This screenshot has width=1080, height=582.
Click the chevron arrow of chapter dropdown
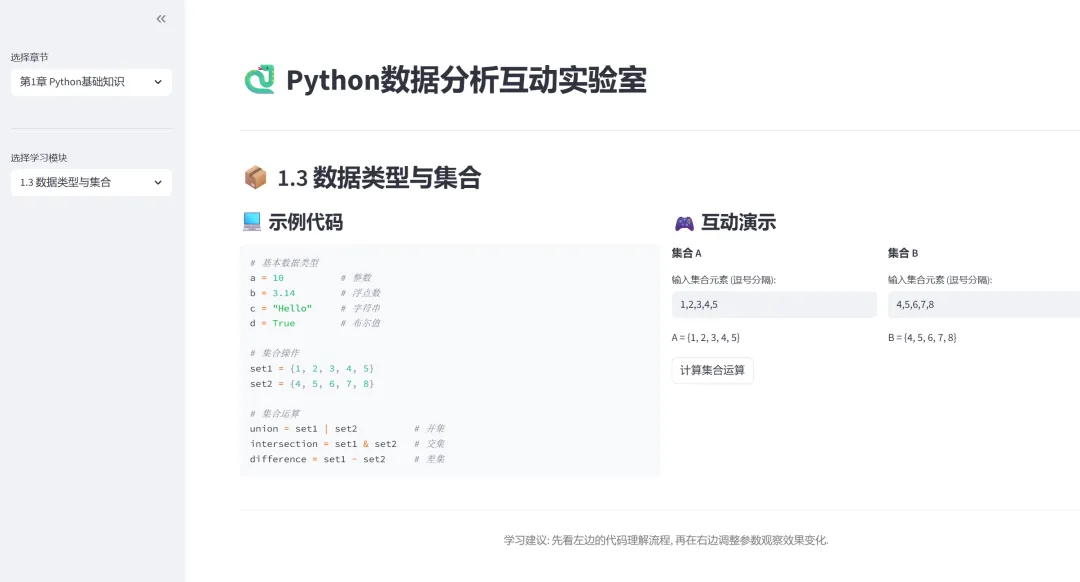coord(158,82)
